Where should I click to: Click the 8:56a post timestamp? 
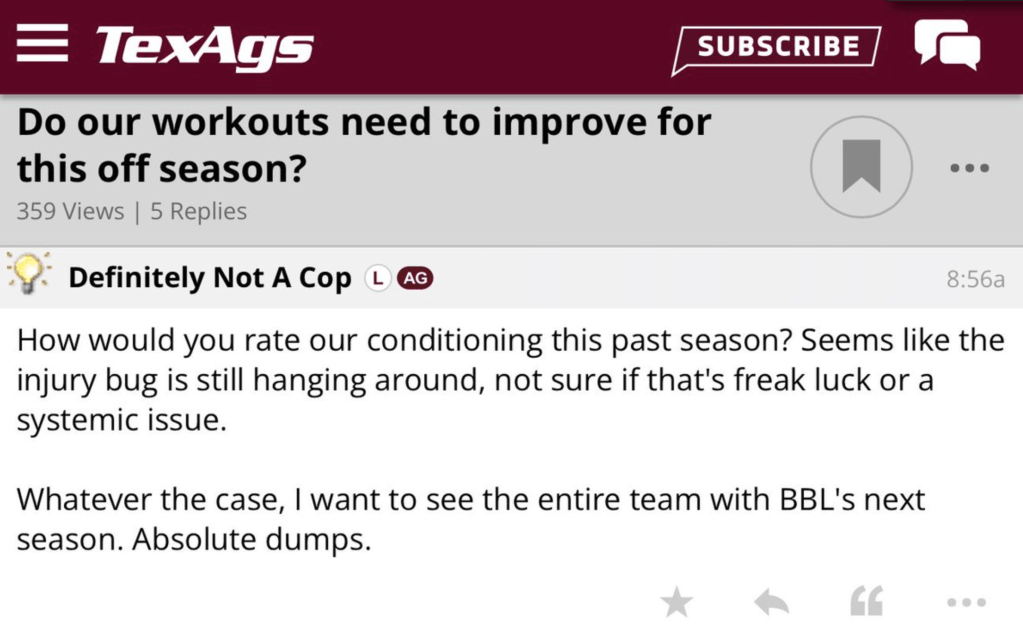(x=975, y=279)
